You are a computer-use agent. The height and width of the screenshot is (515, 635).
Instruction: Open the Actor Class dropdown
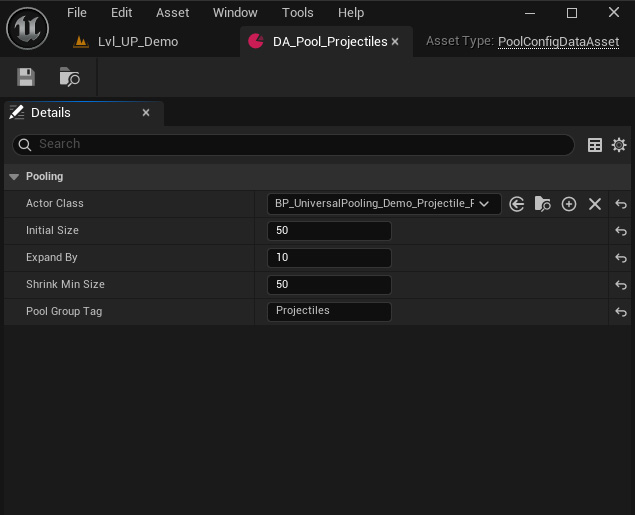click(384, 204)
